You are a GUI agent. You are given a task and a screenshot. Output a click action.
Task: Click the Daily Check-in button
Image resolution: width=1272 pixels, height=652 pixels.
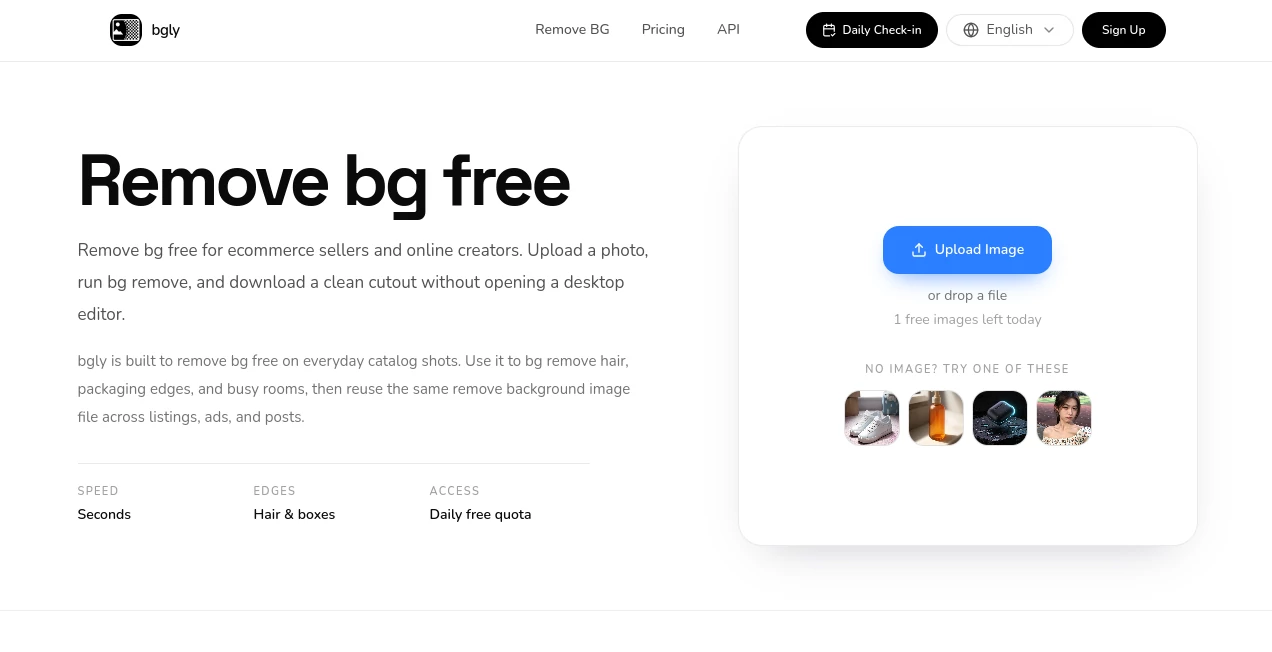[x=872, y=30]
